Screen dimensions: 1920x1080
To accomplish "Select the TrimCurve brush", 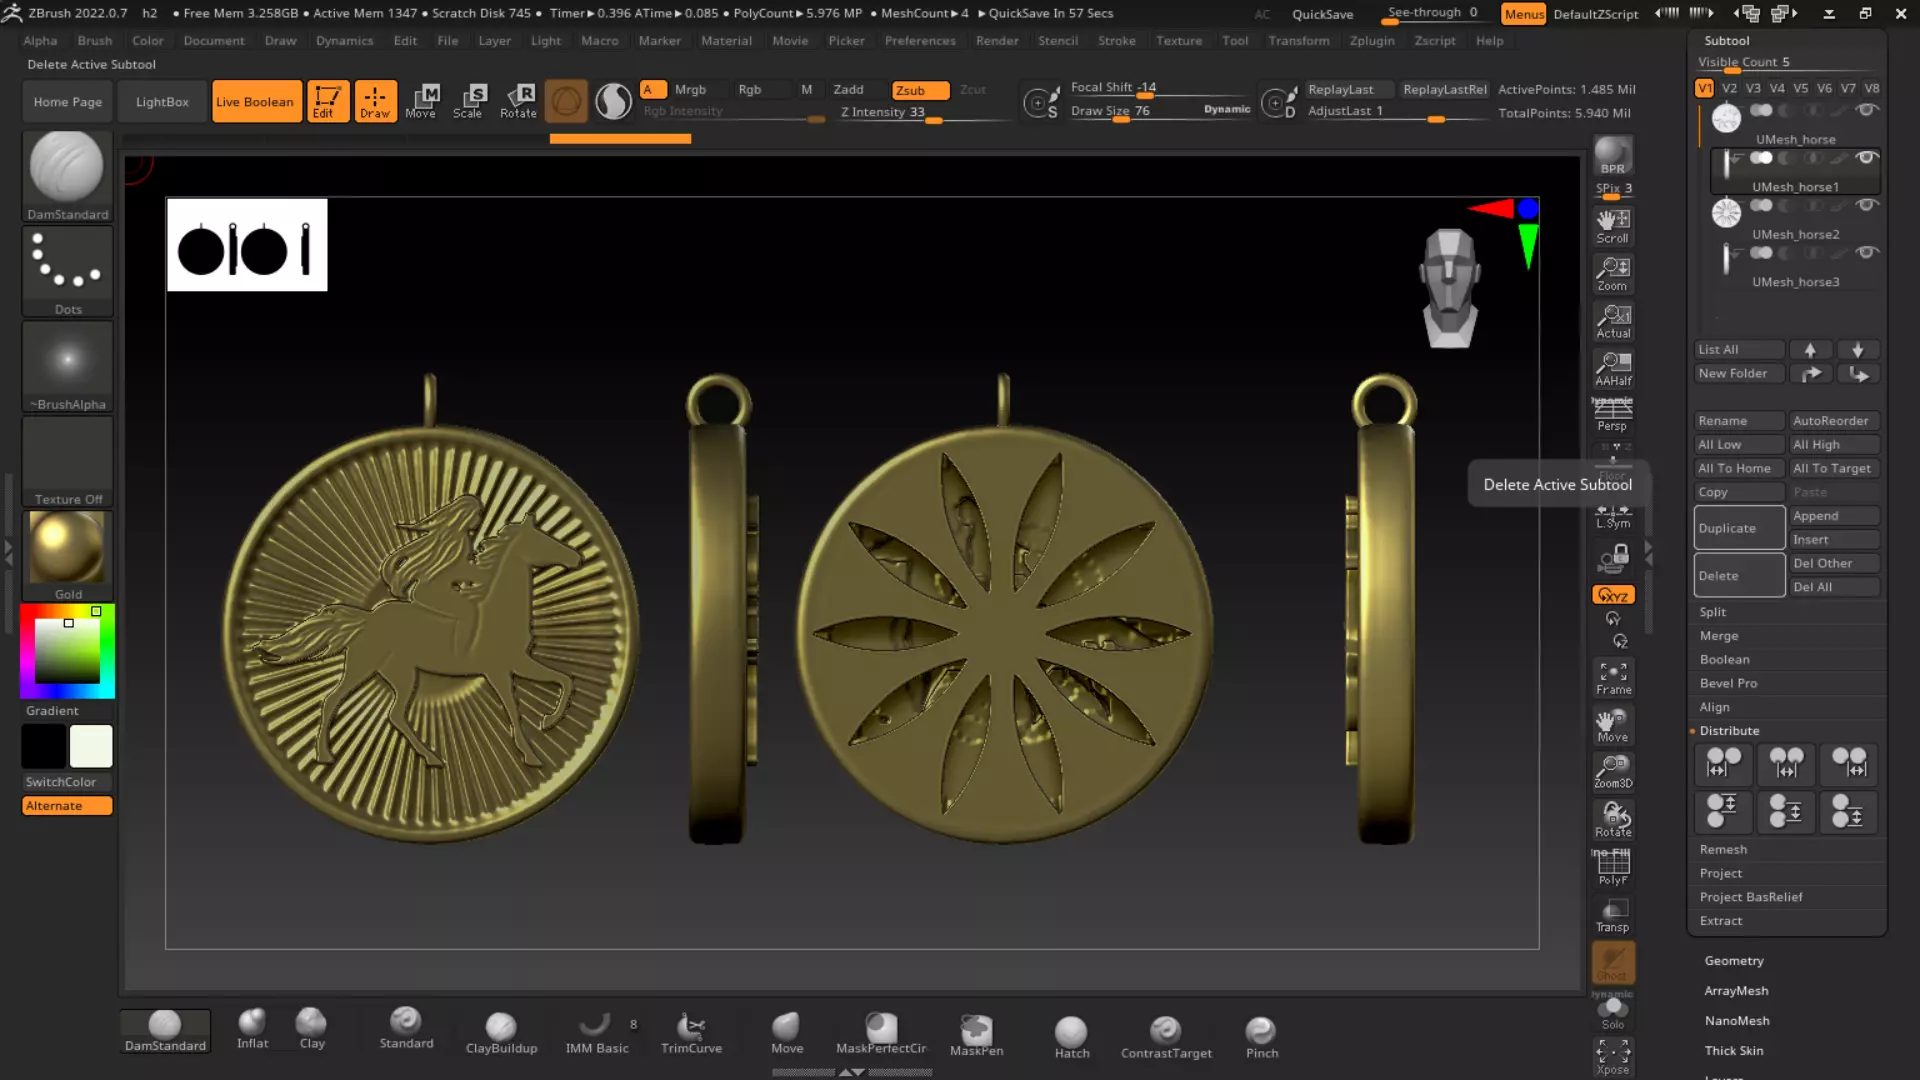I will click(691, 1033).
